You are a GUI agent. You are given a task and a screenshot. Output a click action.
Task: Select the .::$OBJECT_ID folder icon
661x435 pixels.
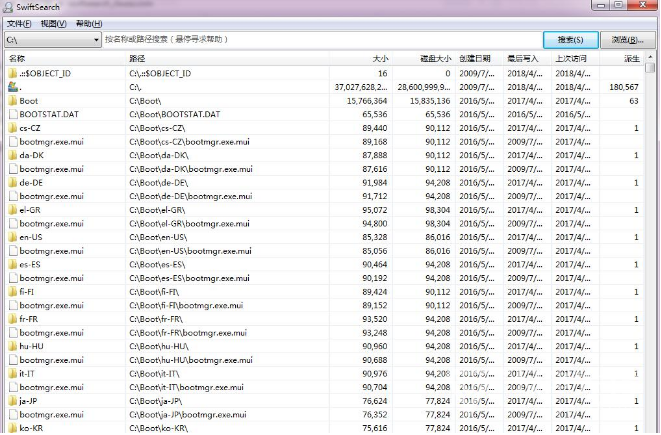click(13, 73)
